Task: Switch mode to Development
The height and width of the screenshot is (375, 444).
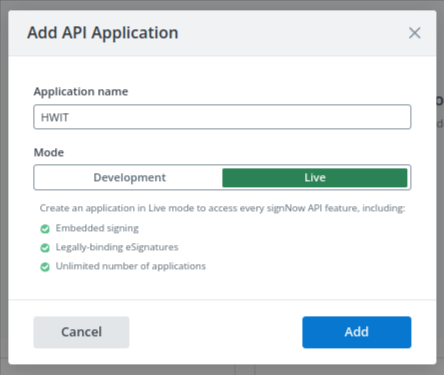Action: (129, 177)
